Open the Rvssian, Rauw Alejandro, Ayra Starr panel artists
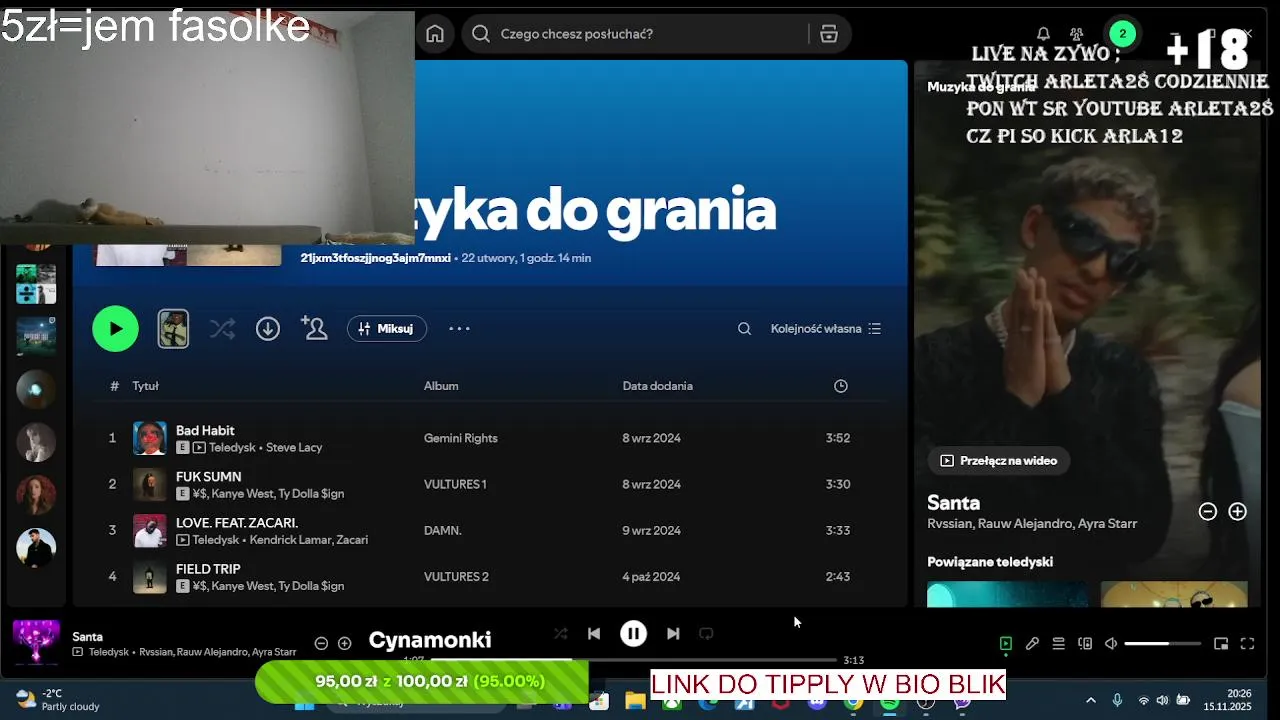 tap(1032, 524)
